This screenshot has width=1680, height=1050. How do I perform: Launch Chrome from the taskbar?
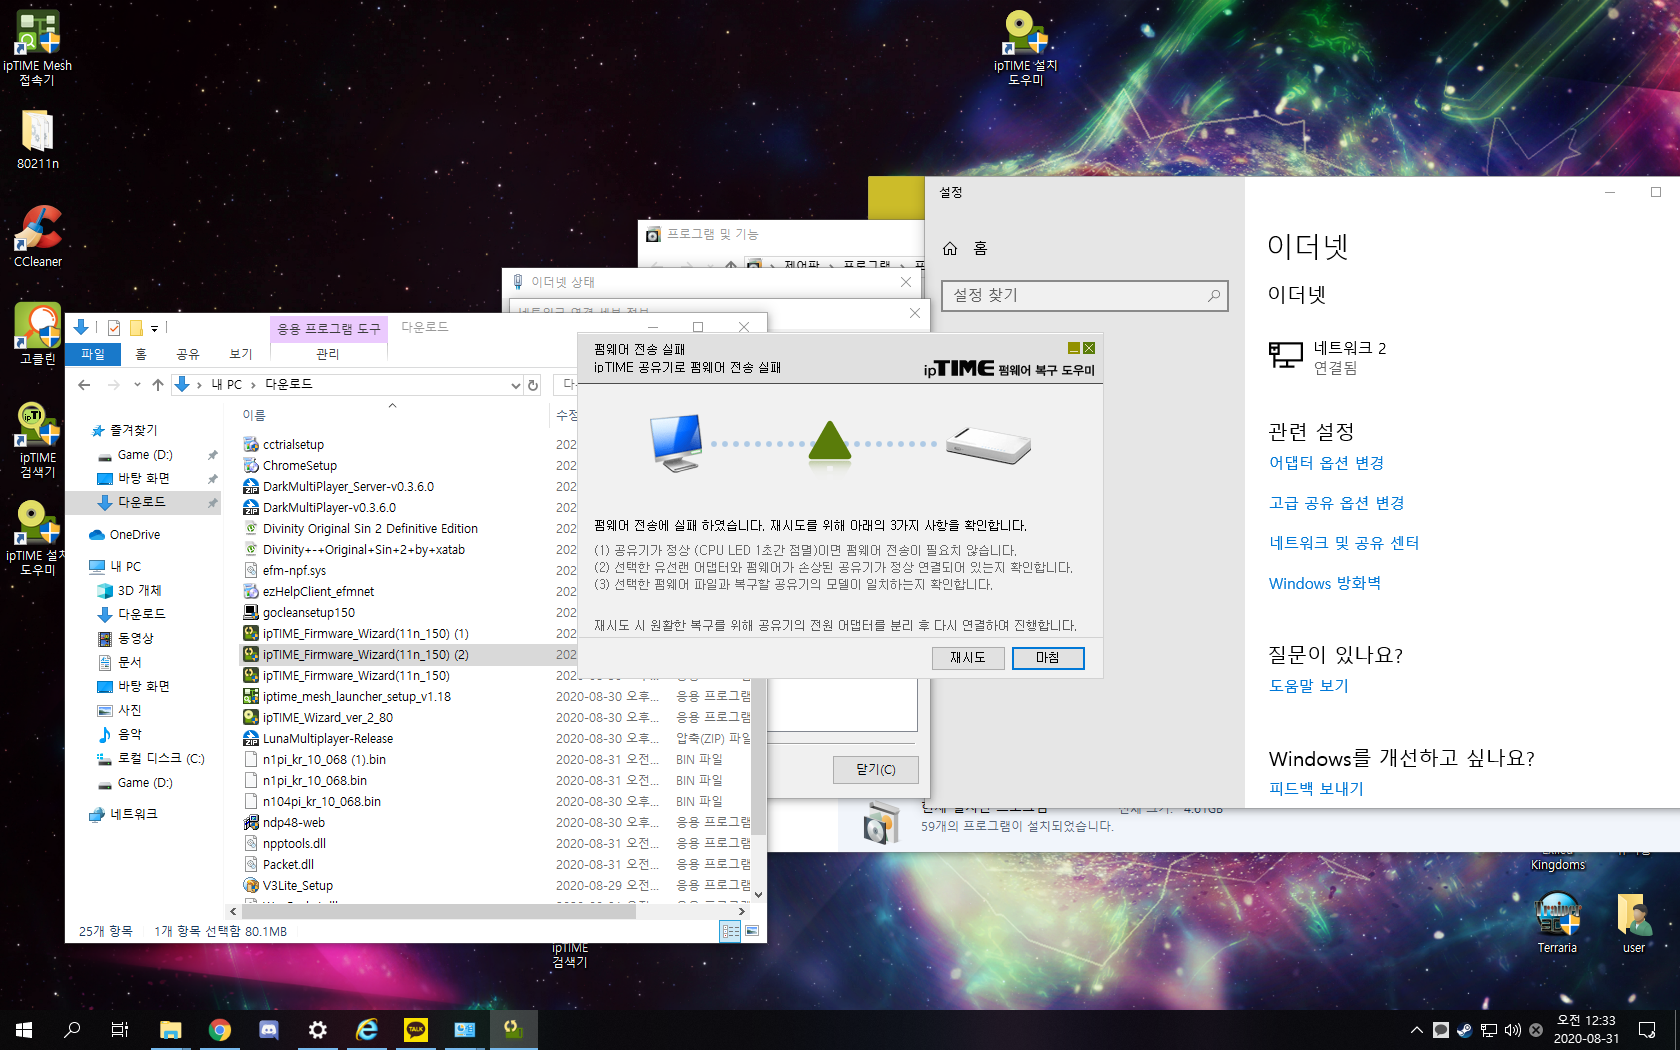219,1029
